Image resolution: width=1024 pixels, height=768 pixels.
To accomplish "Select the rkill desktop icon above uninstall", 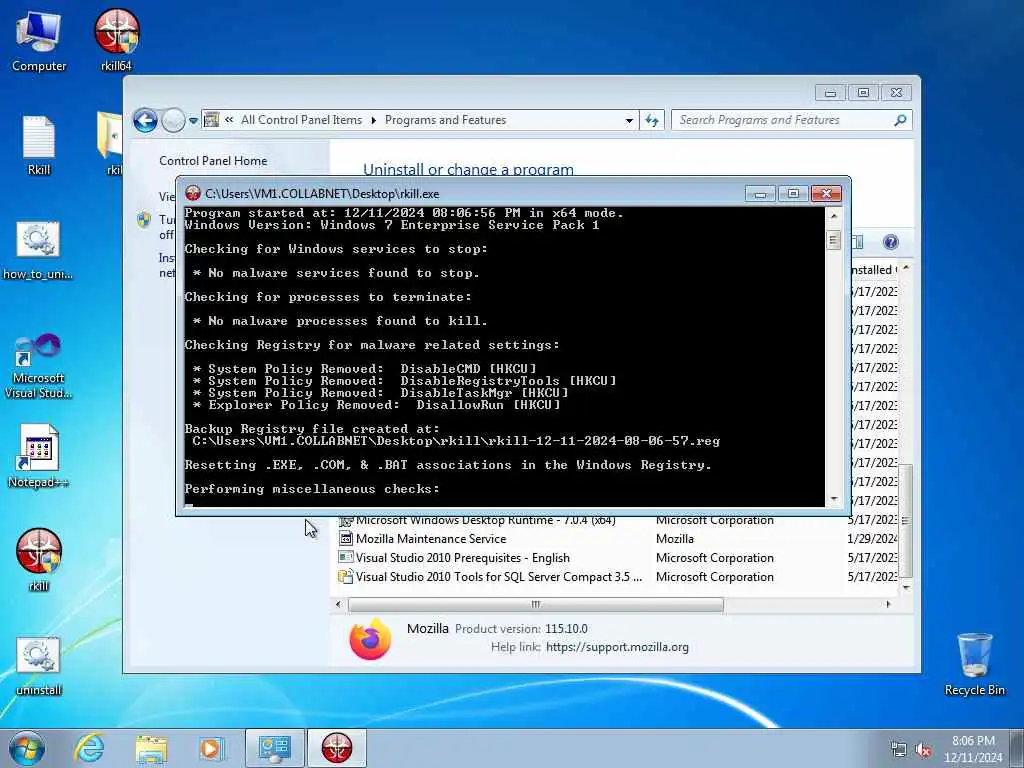I will point(39,559).
